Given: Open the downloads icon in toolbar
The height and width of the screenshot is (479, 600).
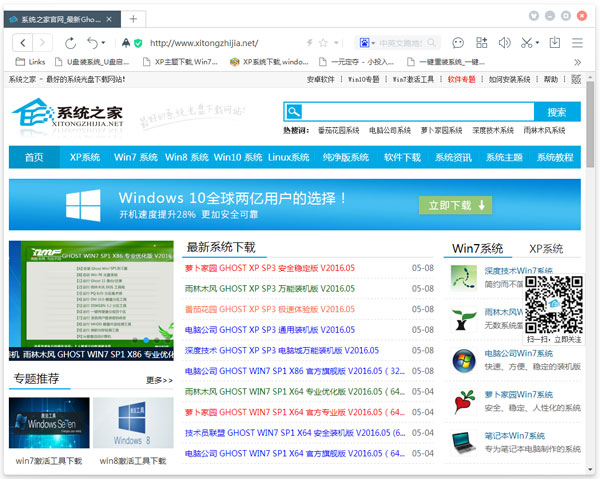Looking at the screenshot, I should (554, 43).
